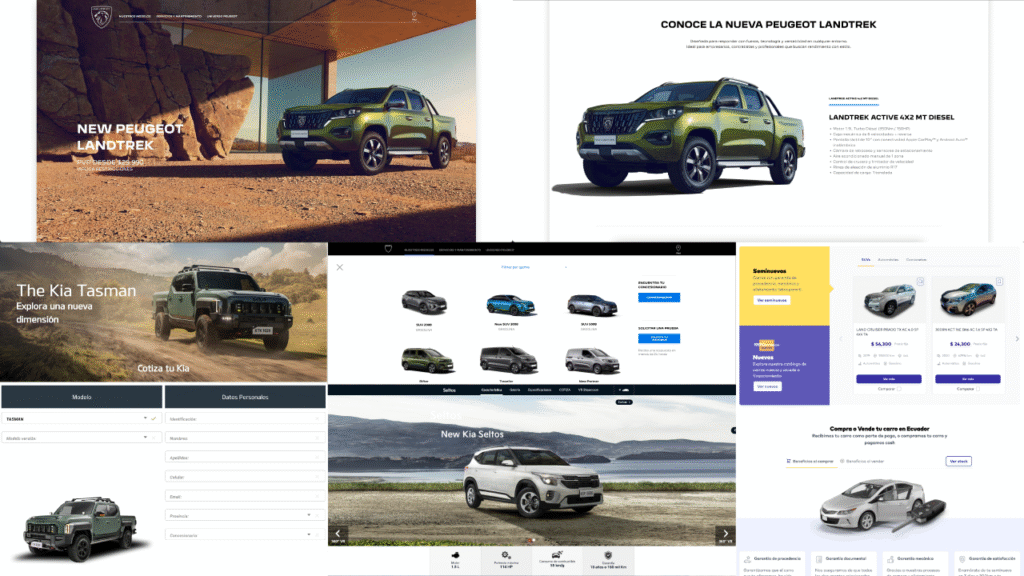Click green checkmark beside TASMAN model field
This screenshot has width=1024, height=576.
click(153, 419)
